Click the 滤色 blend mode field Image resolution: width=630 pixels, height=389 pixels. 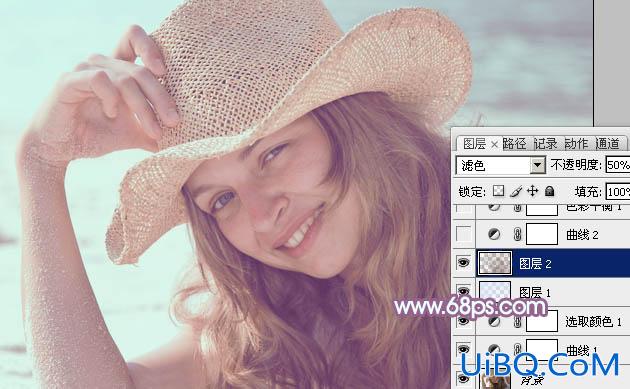(501, 165)
